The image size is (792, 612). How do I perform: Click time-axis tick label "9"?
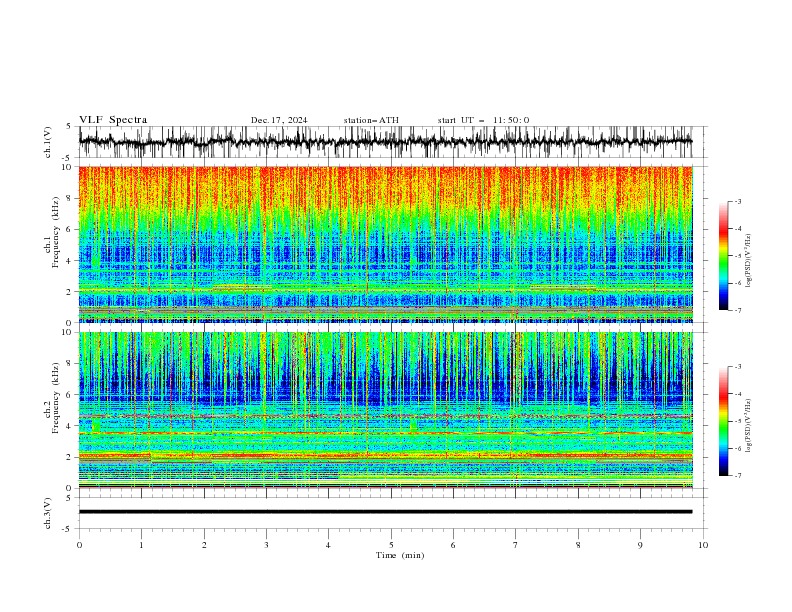[x=640, y=545]
